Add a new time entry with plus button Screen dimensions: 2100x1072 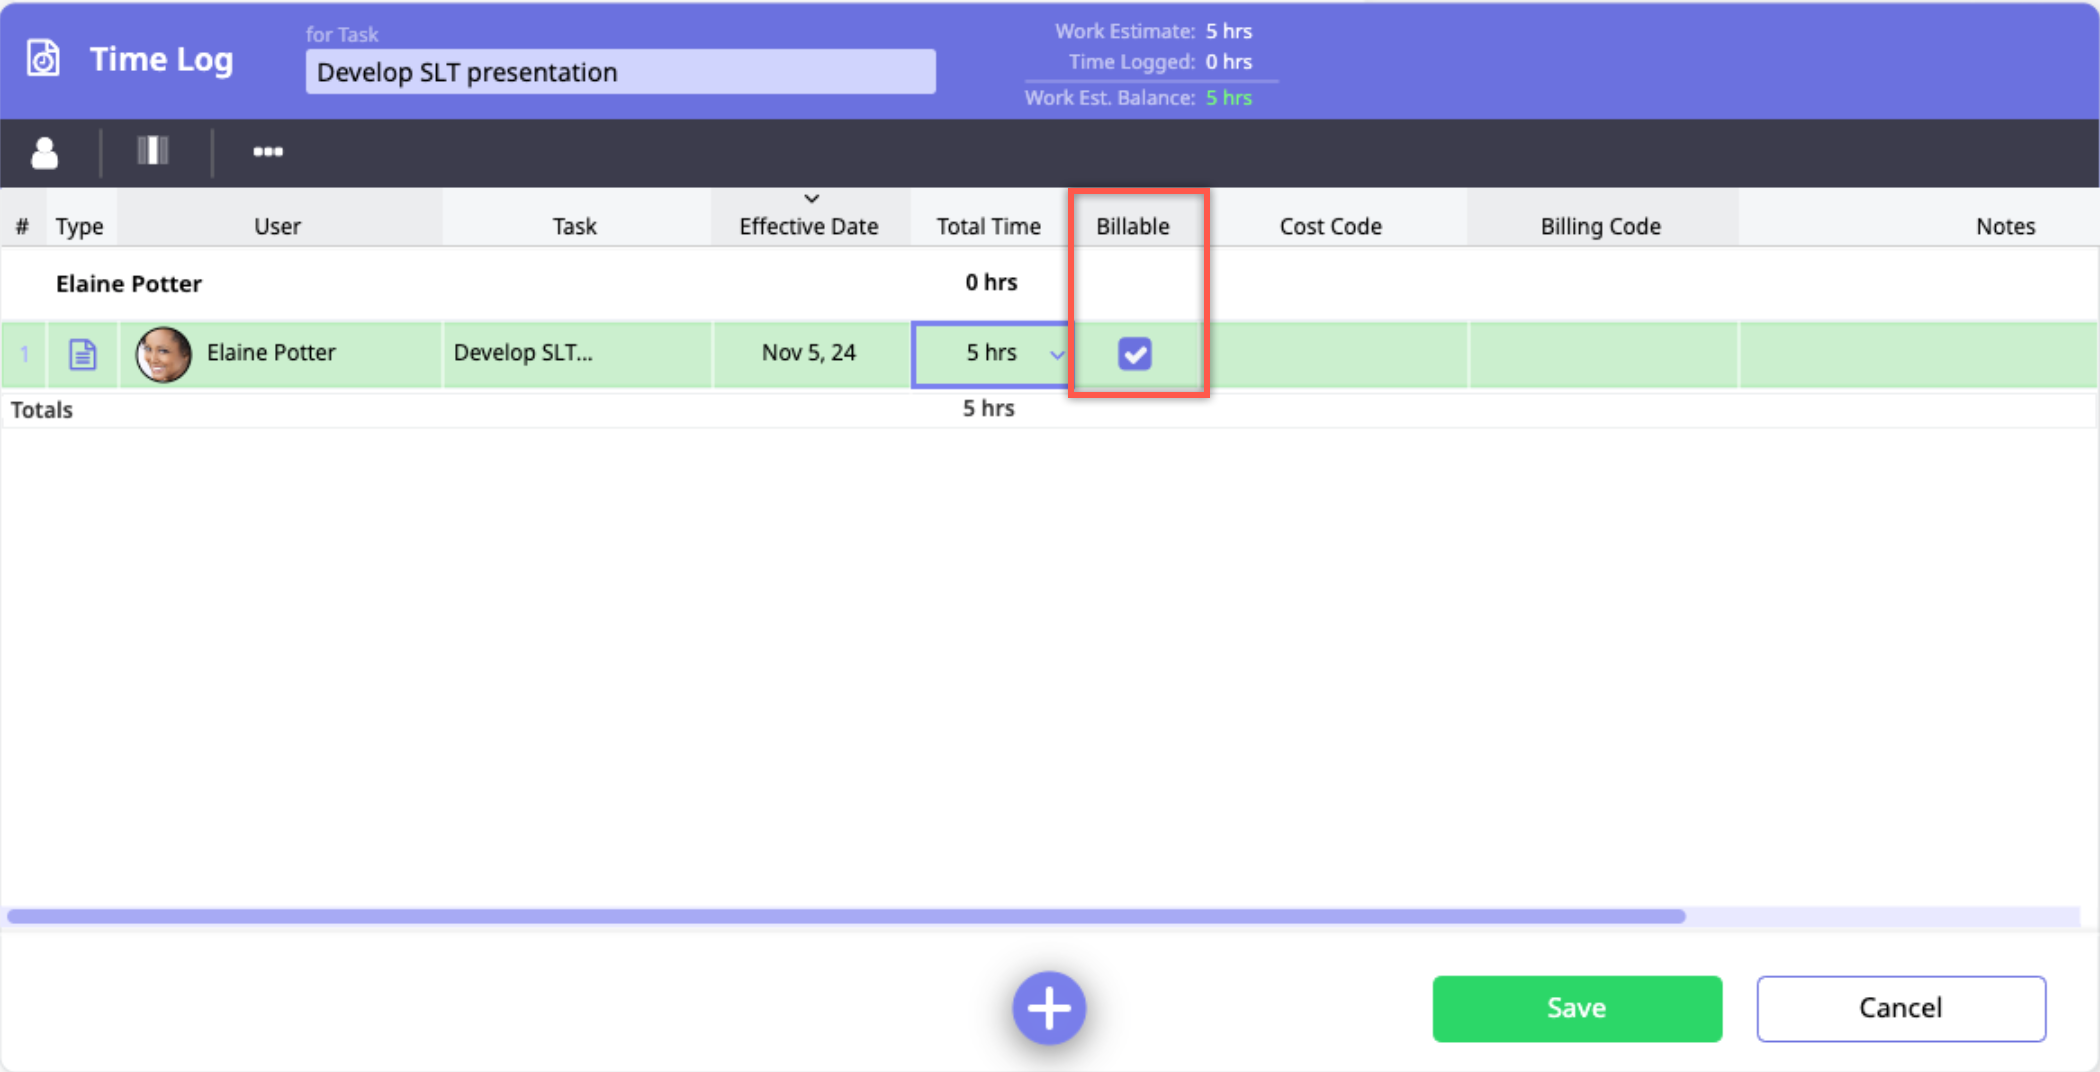(1048, 1007)
